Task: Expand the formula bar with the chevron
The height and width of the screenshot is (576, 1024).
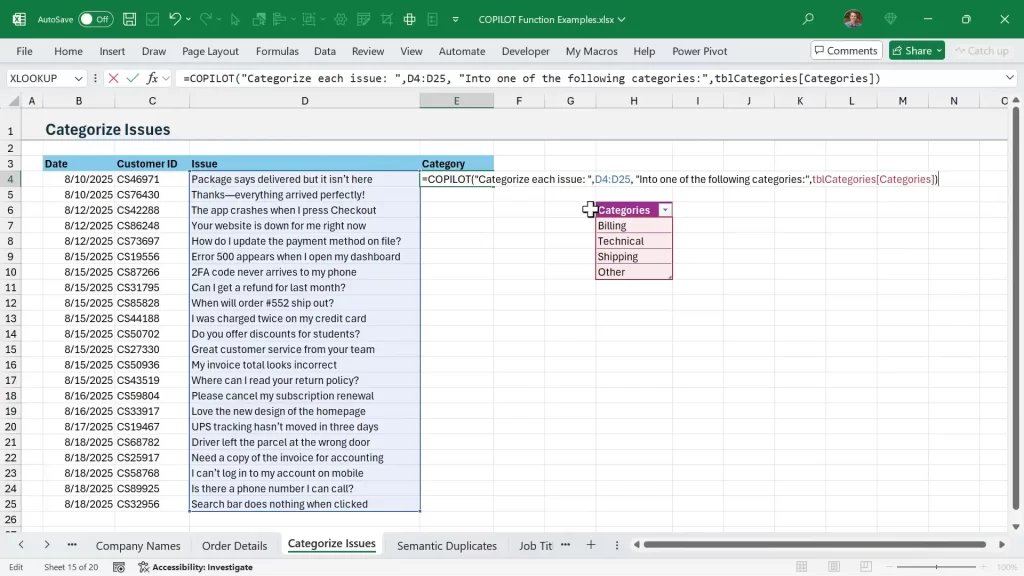Action: (1009, 78)
